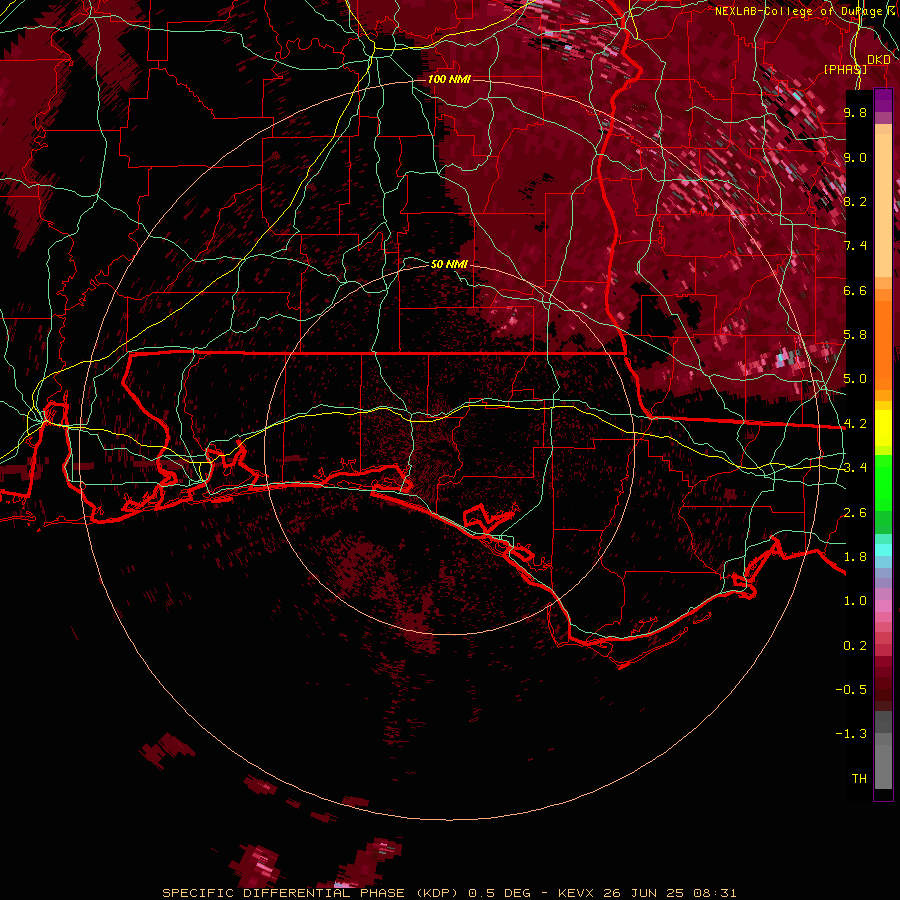This screenshot has height=900, width=900.
Task: Click the KEVX 26 JUN 25 08:31 timestamp
Action: [647, 893]
